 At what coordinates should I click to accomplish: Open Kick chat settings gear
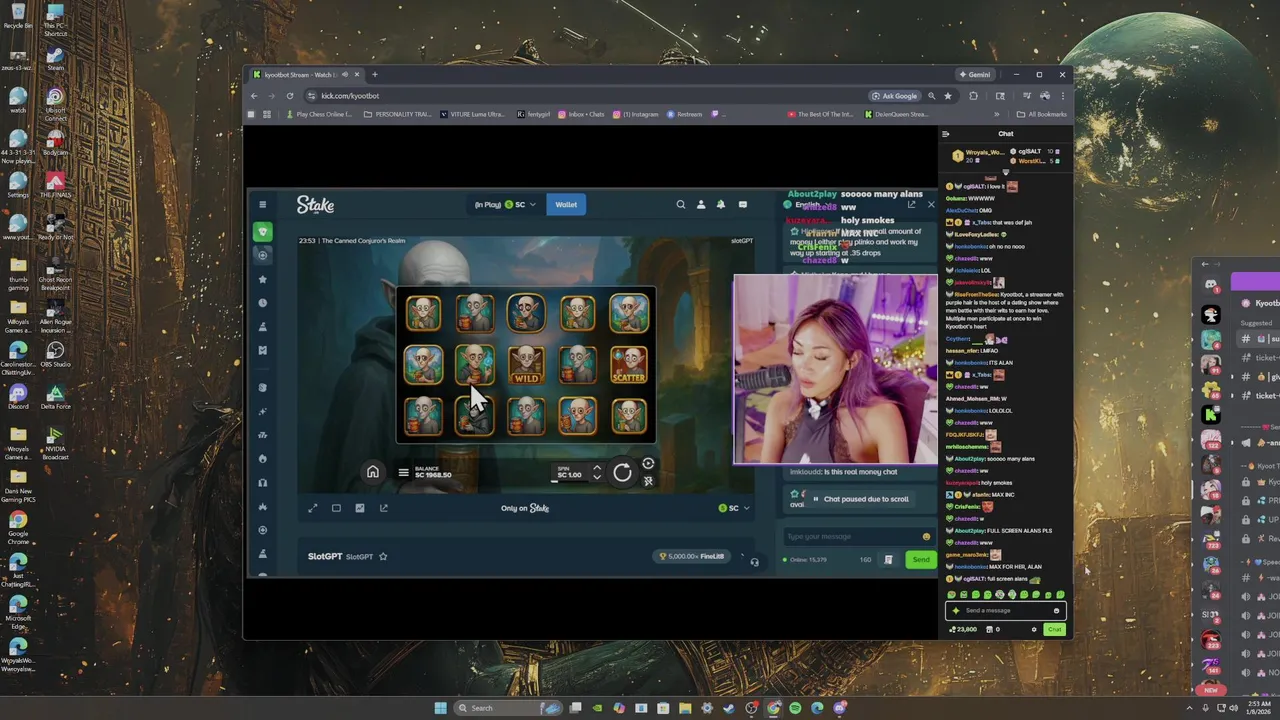click(x=1034, y=630)
